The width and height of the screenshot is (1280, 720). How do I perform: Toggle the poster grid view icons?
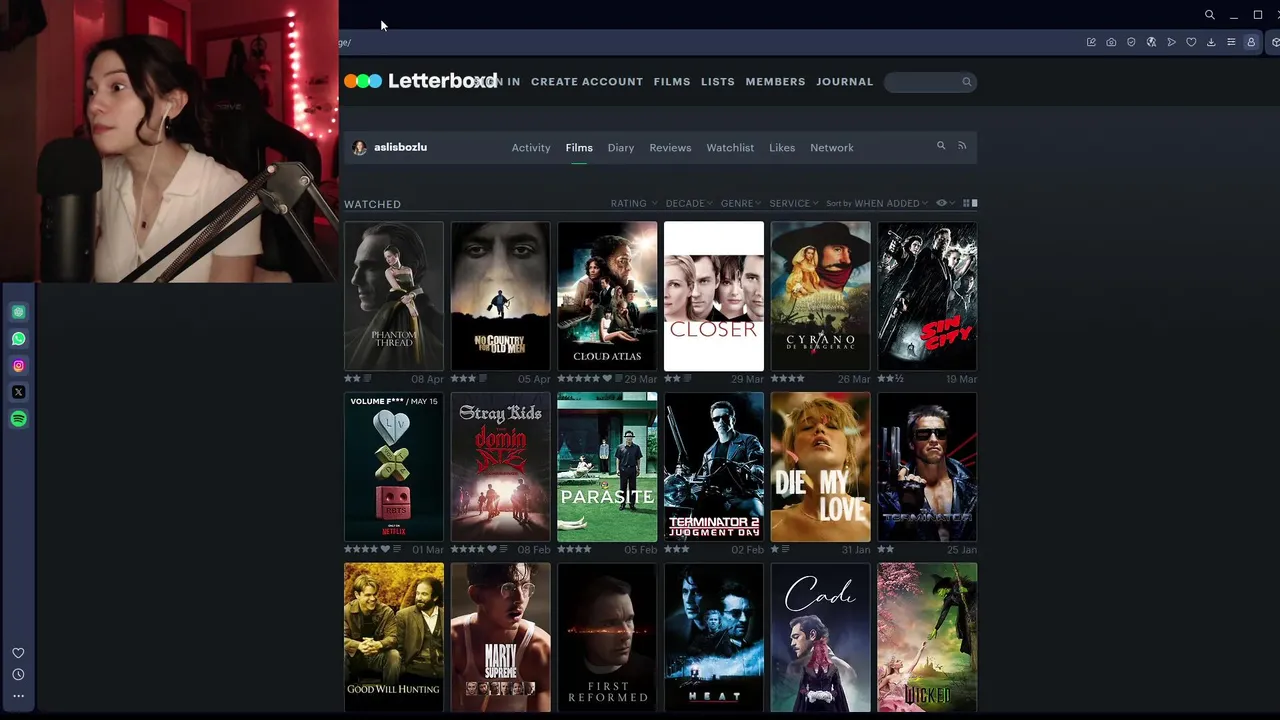click(970, 203)
